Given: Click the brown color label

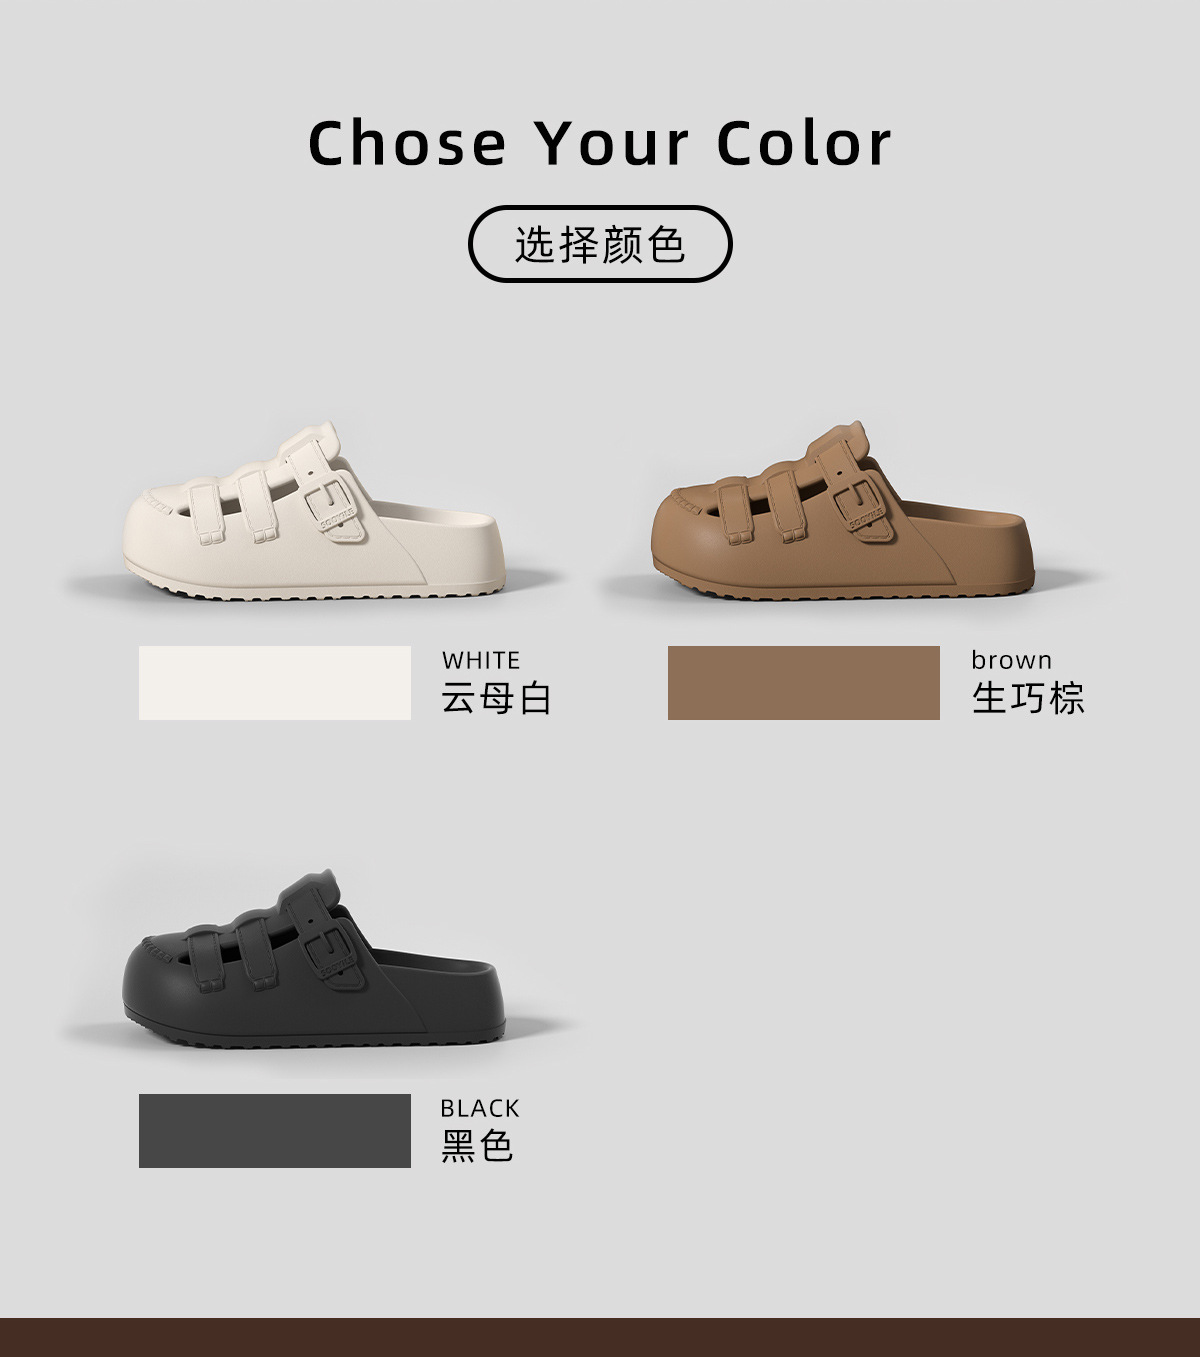Looking at the screenshot, I should click(1011, 661).
